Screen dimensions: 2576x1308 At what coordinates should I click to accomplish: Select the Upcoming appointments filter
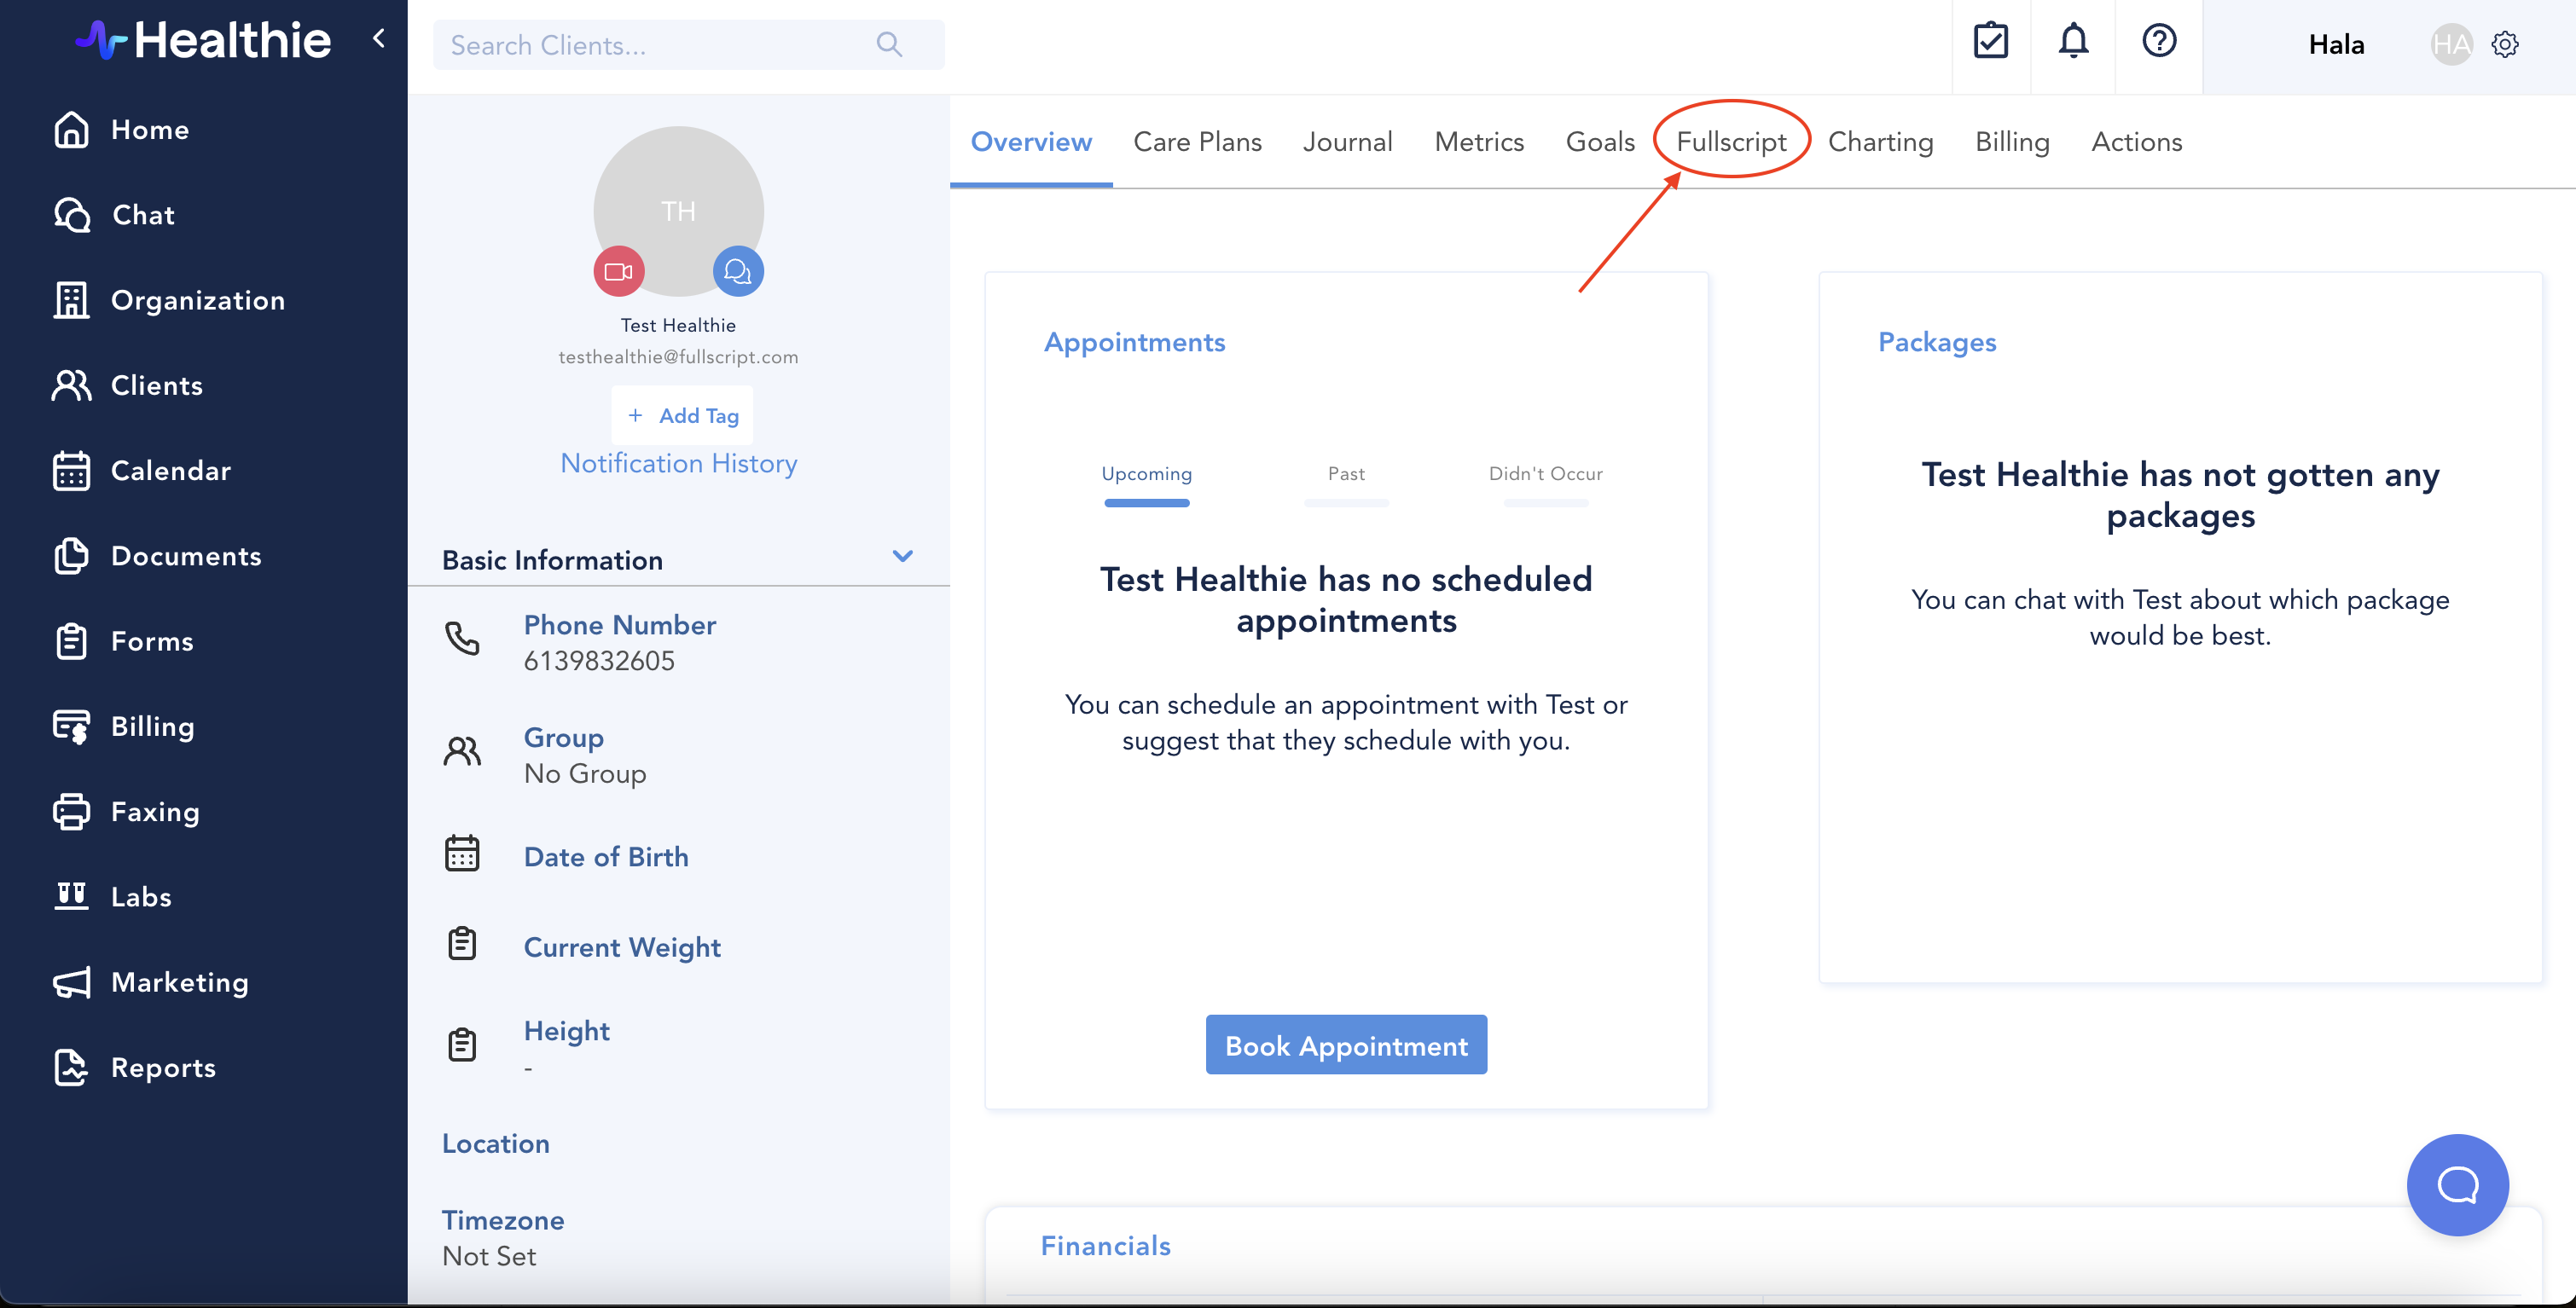pyautogui.click(x=1146, y=474)
